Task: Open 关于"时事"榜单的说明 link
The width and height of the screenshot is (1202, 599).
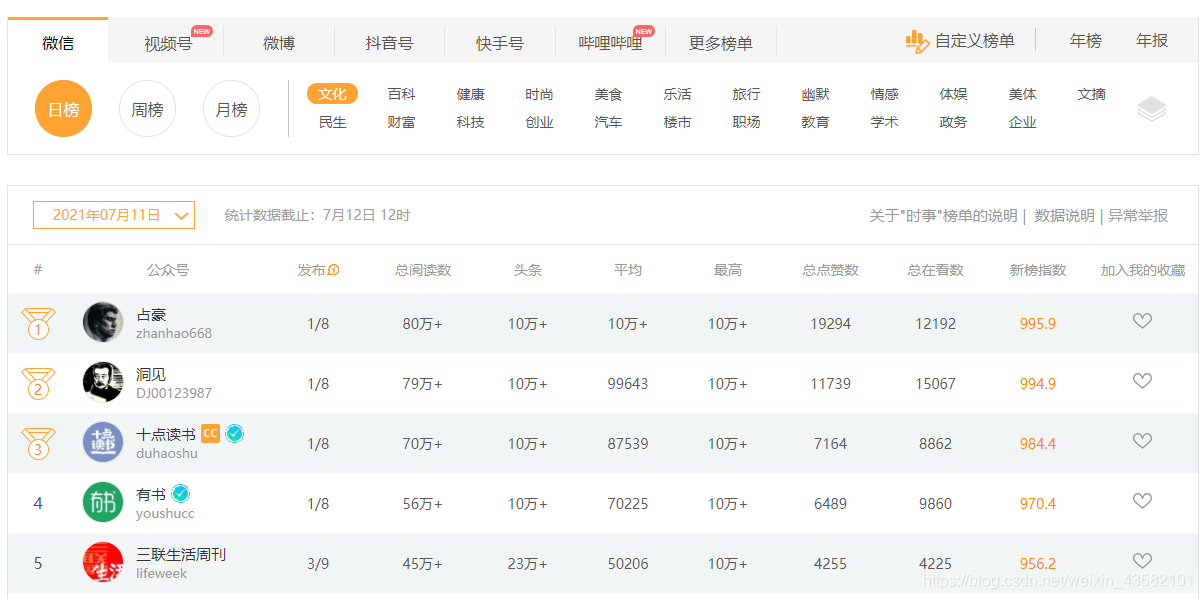Action: click(x=943, y=216)
